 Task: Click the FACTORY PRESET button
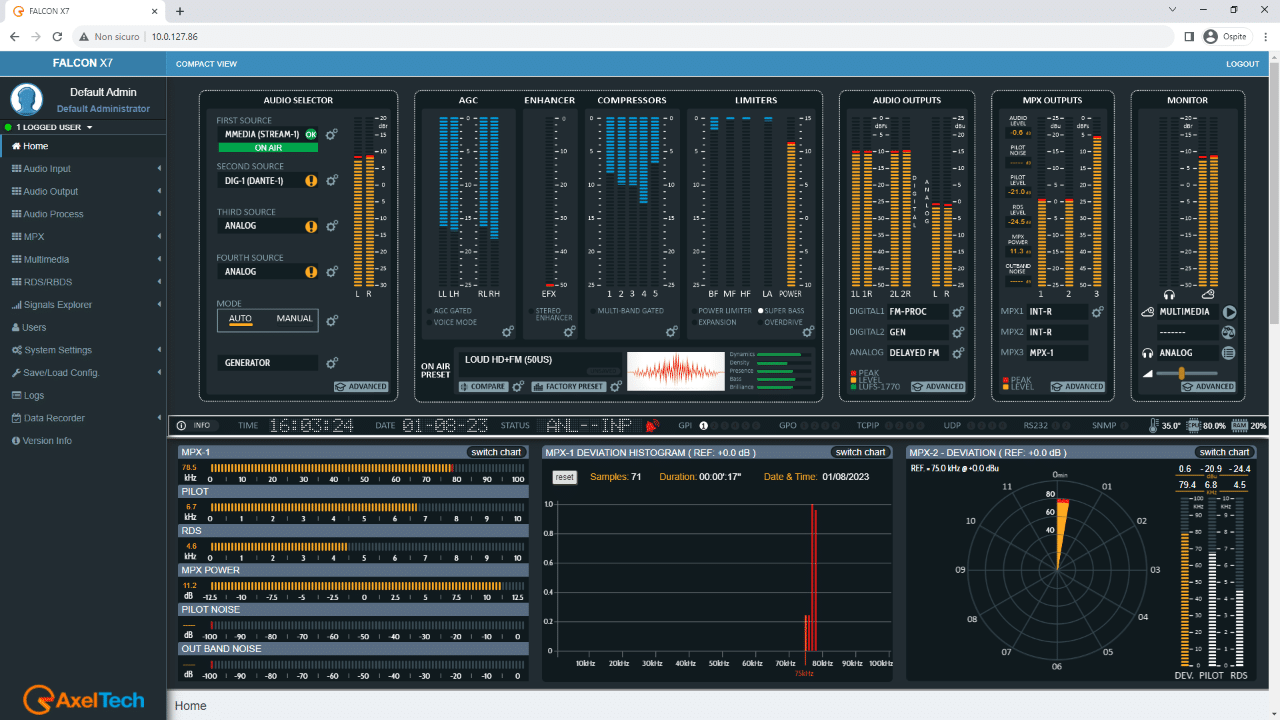(569, 386)
